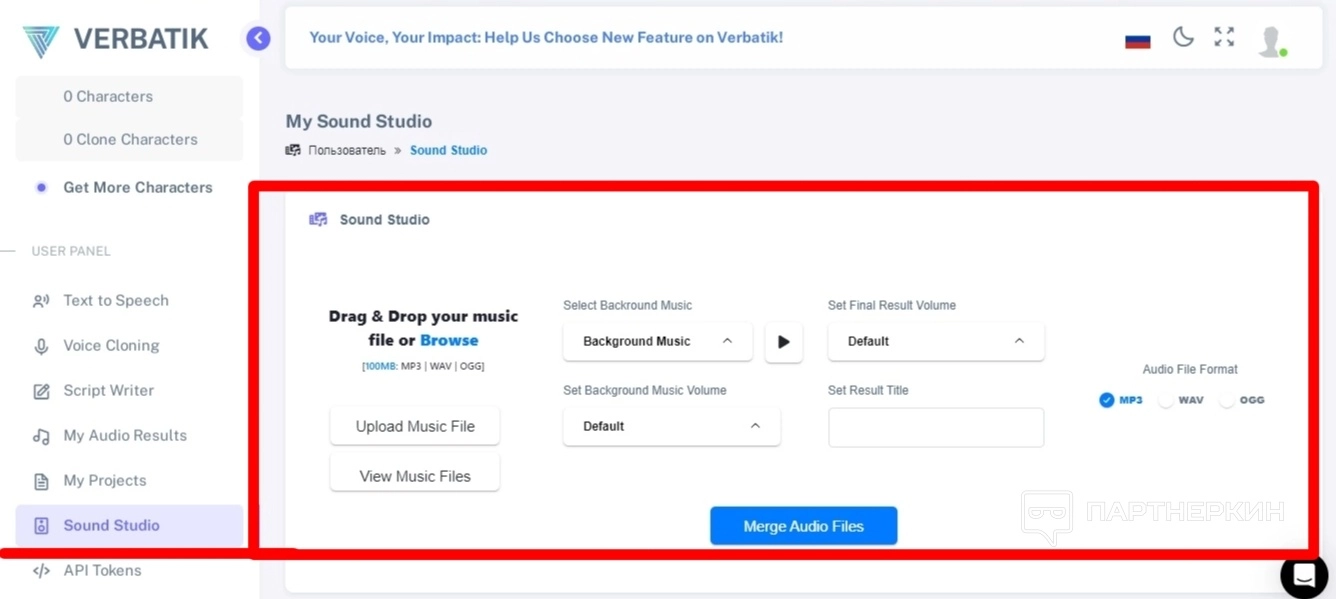This screenshot has width=1336, height=599.
Task: Select the MP3 audio format
Action: 1107,400
